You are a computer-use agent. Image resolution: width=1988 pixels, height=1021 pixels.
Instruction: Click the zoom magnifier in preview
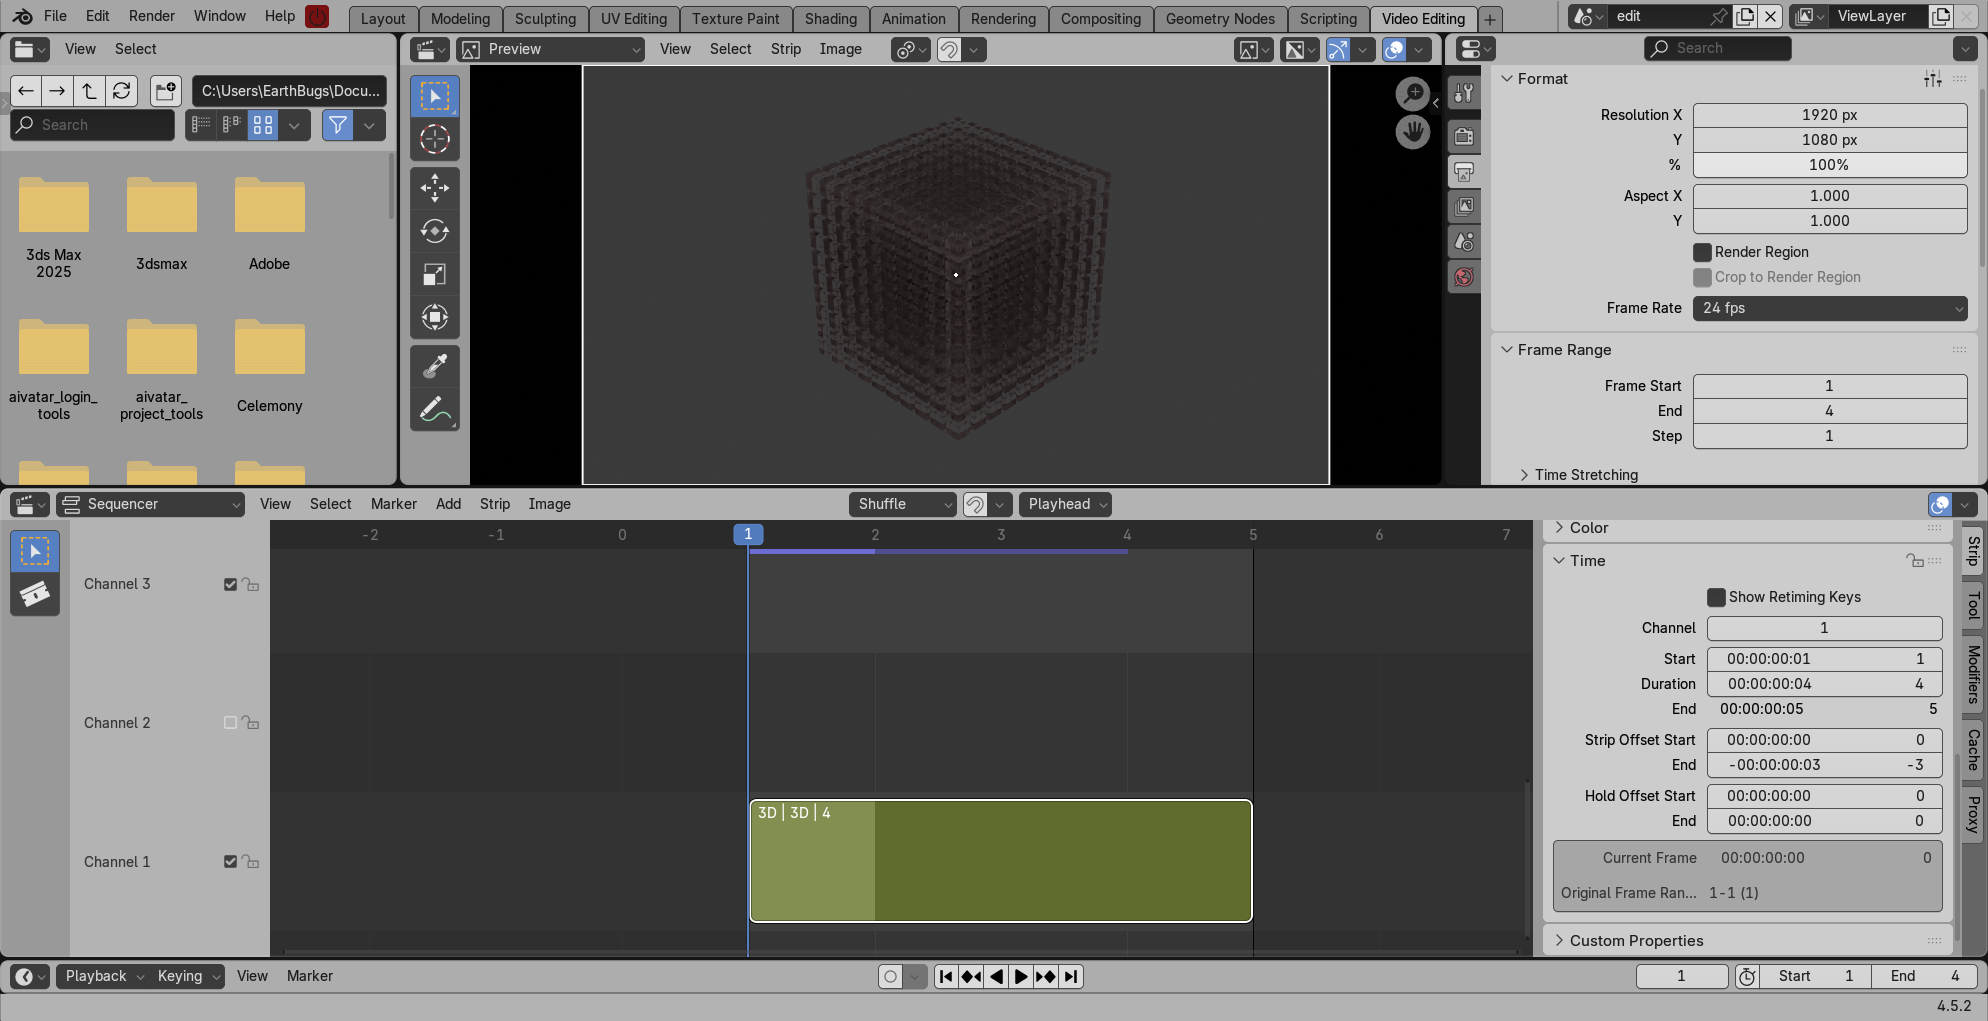click(1413, 94)
